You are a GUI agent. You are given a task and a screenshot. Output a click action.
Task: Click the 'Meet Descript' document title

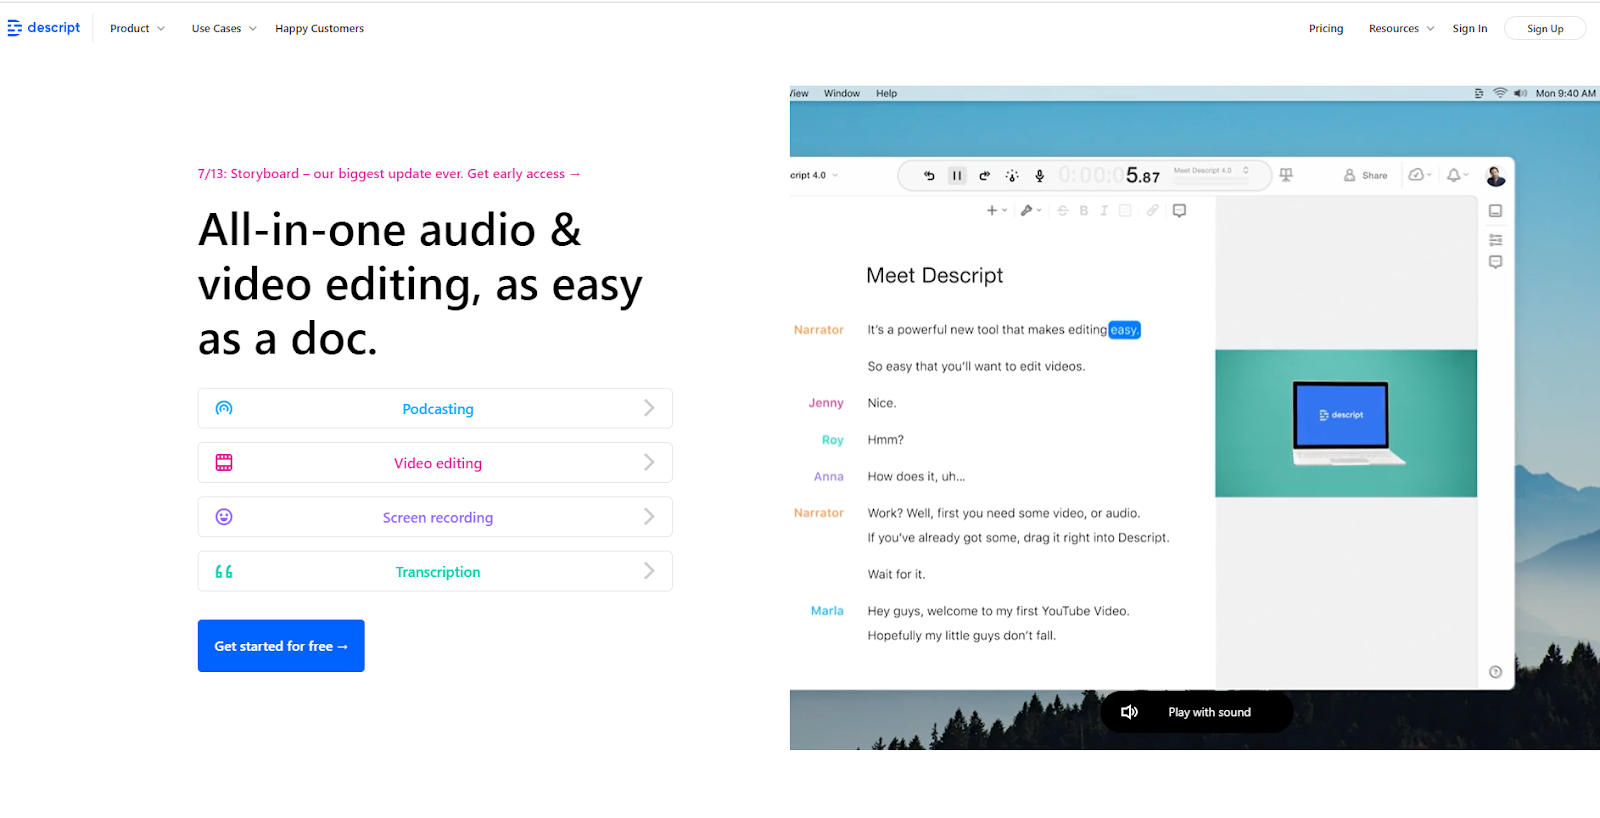point(935,275)
